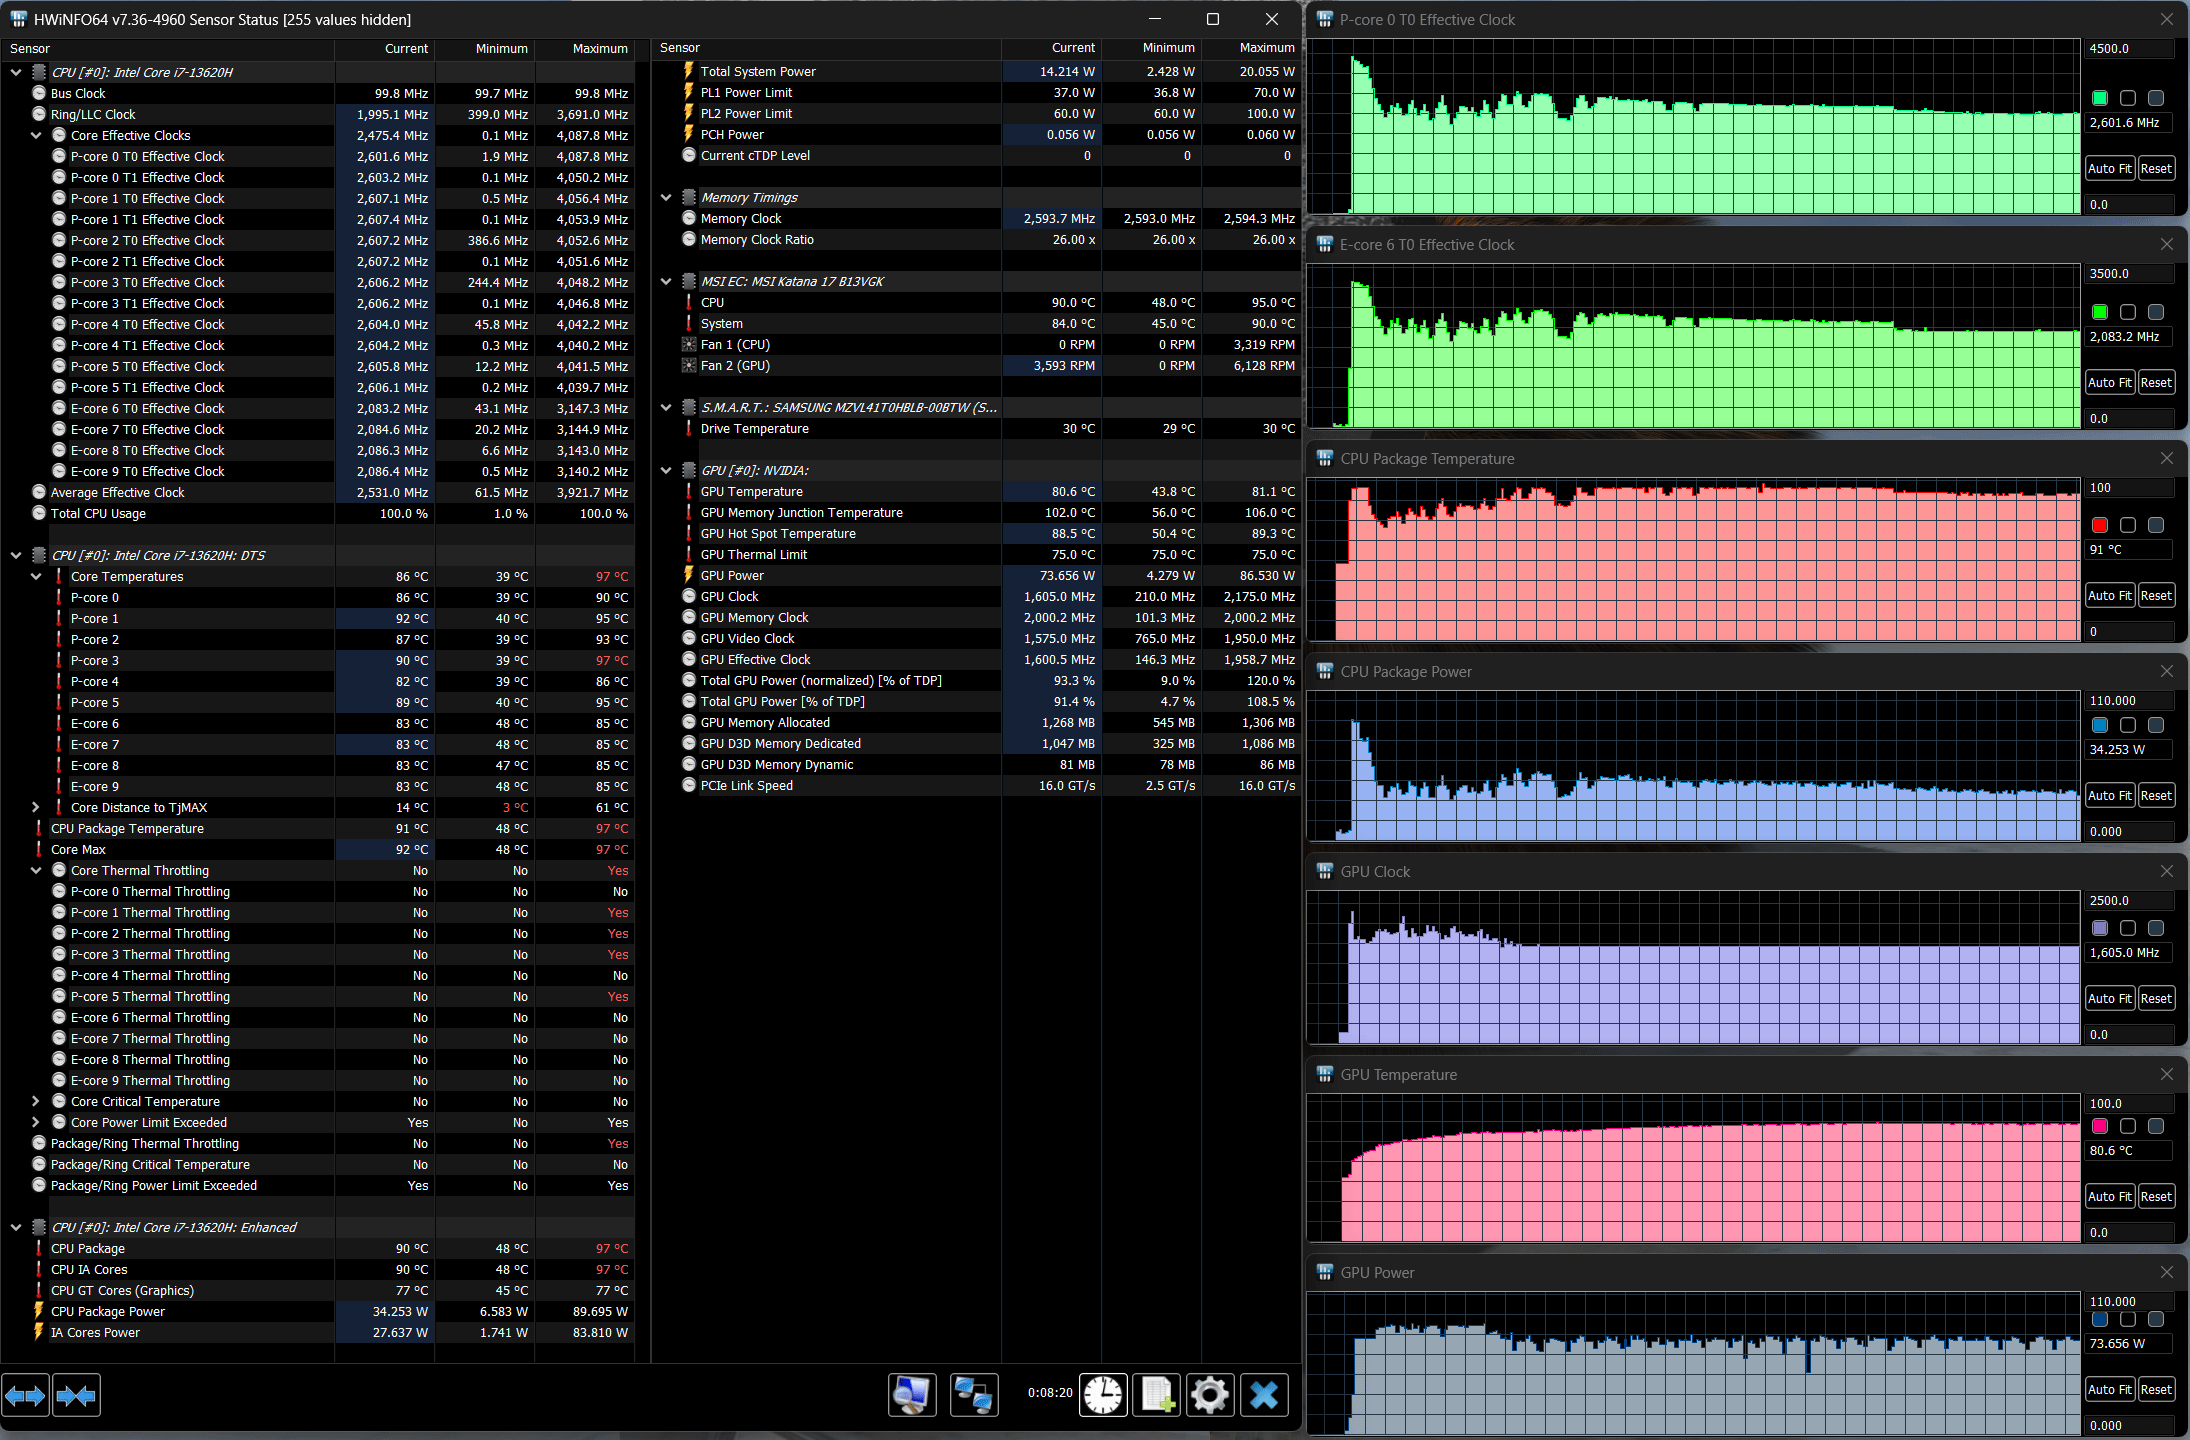
Task: Select the Total CPU Usage row
Action: coord(98,514)
